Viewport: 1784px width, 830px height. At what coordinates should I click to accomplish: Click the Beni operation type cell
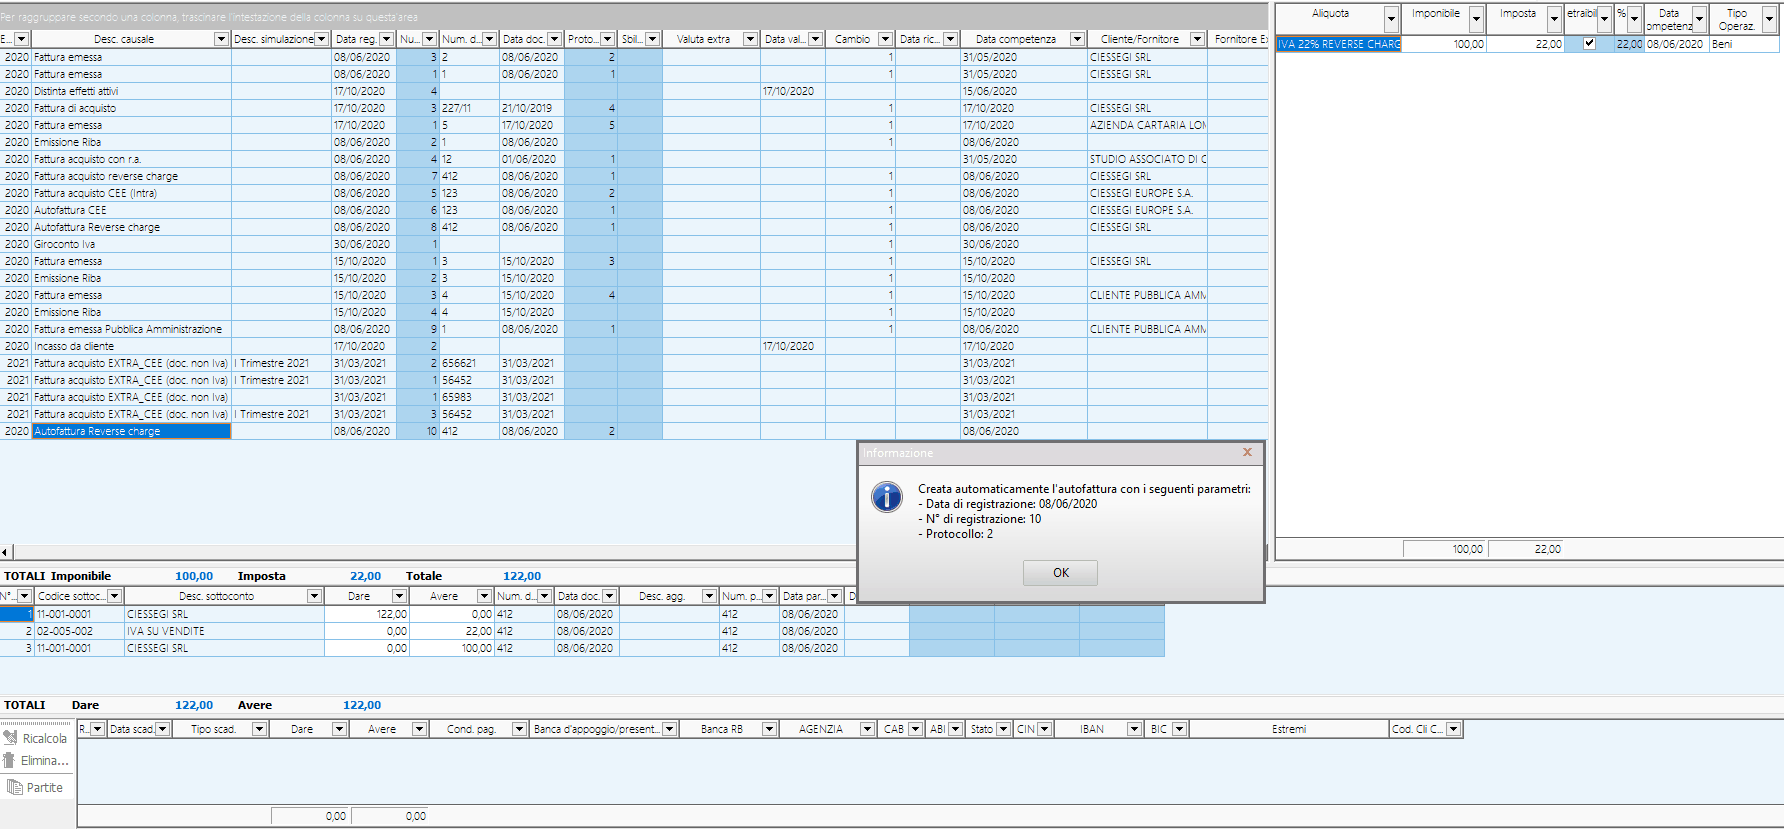(x=1744, y=44)
